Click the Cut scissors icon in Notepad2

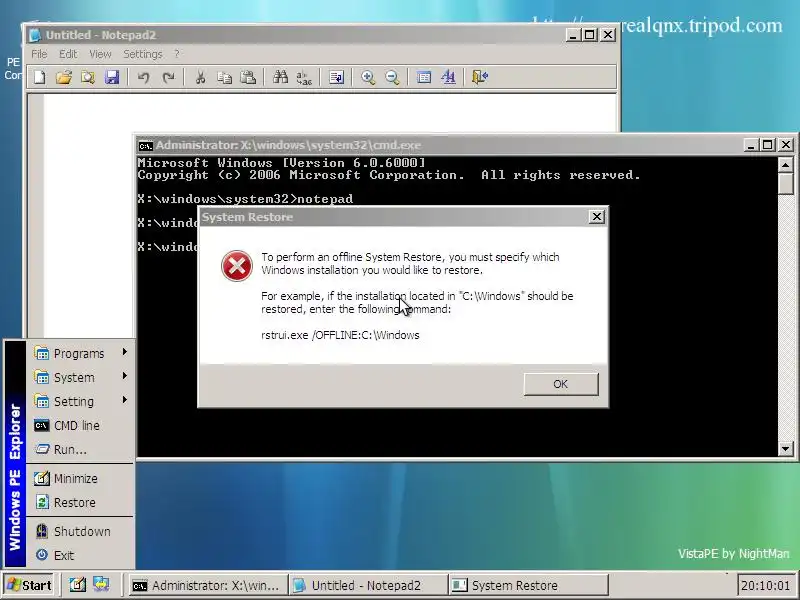tap(200, 77)
